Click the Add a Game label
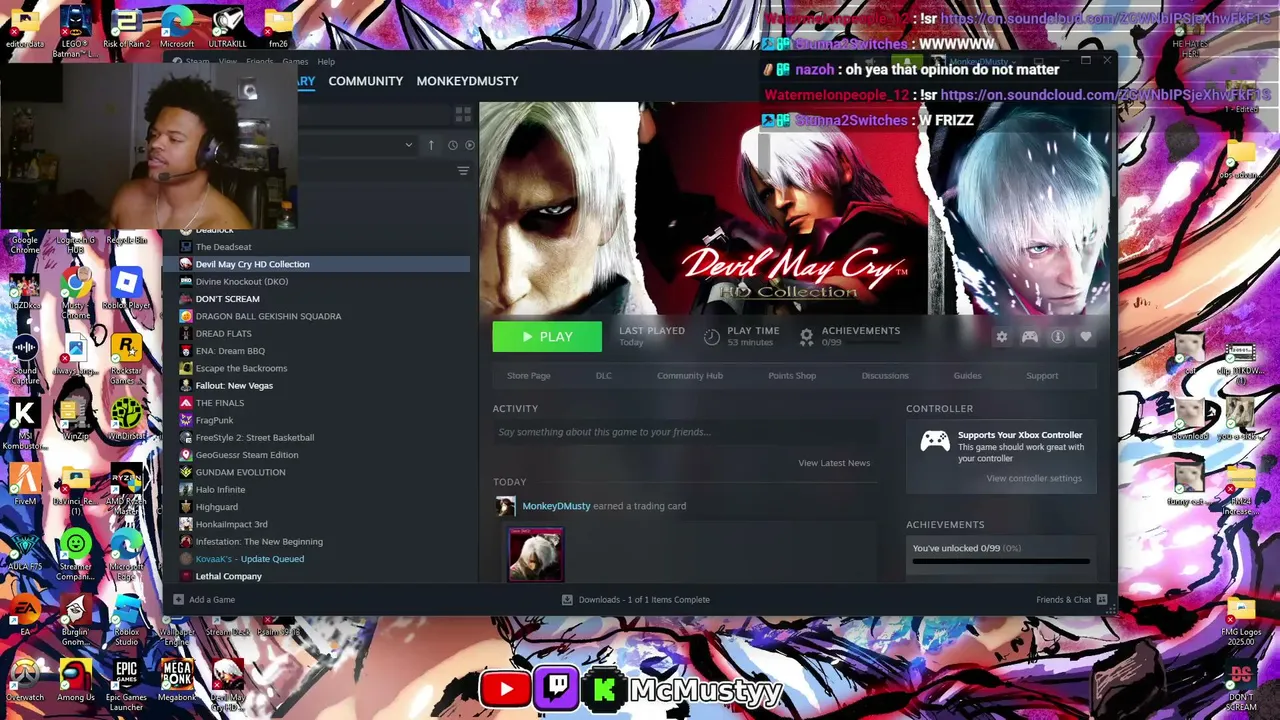The height and width of the screenshot is (720, 1280). (x=212, y=600)
